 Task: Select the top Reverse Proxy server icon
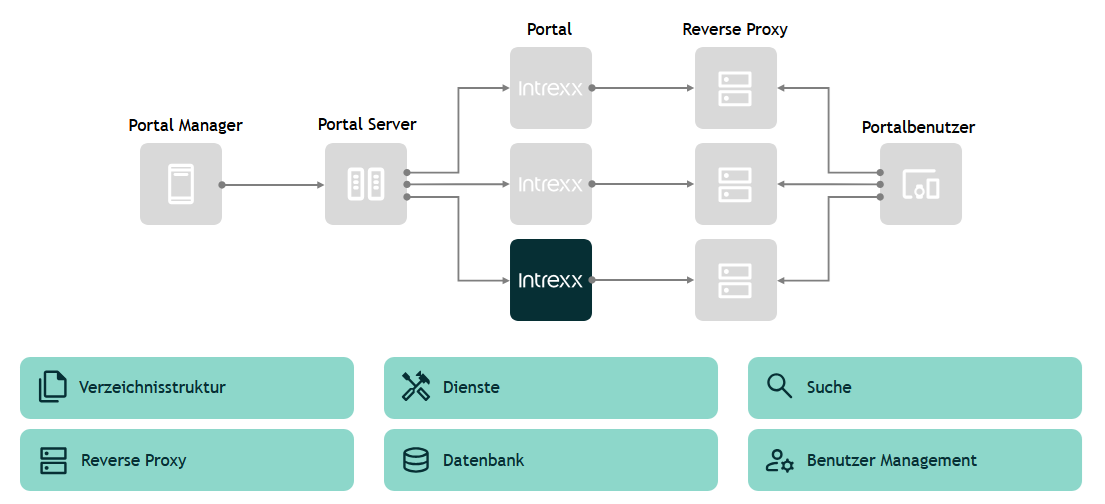(735, 88)
